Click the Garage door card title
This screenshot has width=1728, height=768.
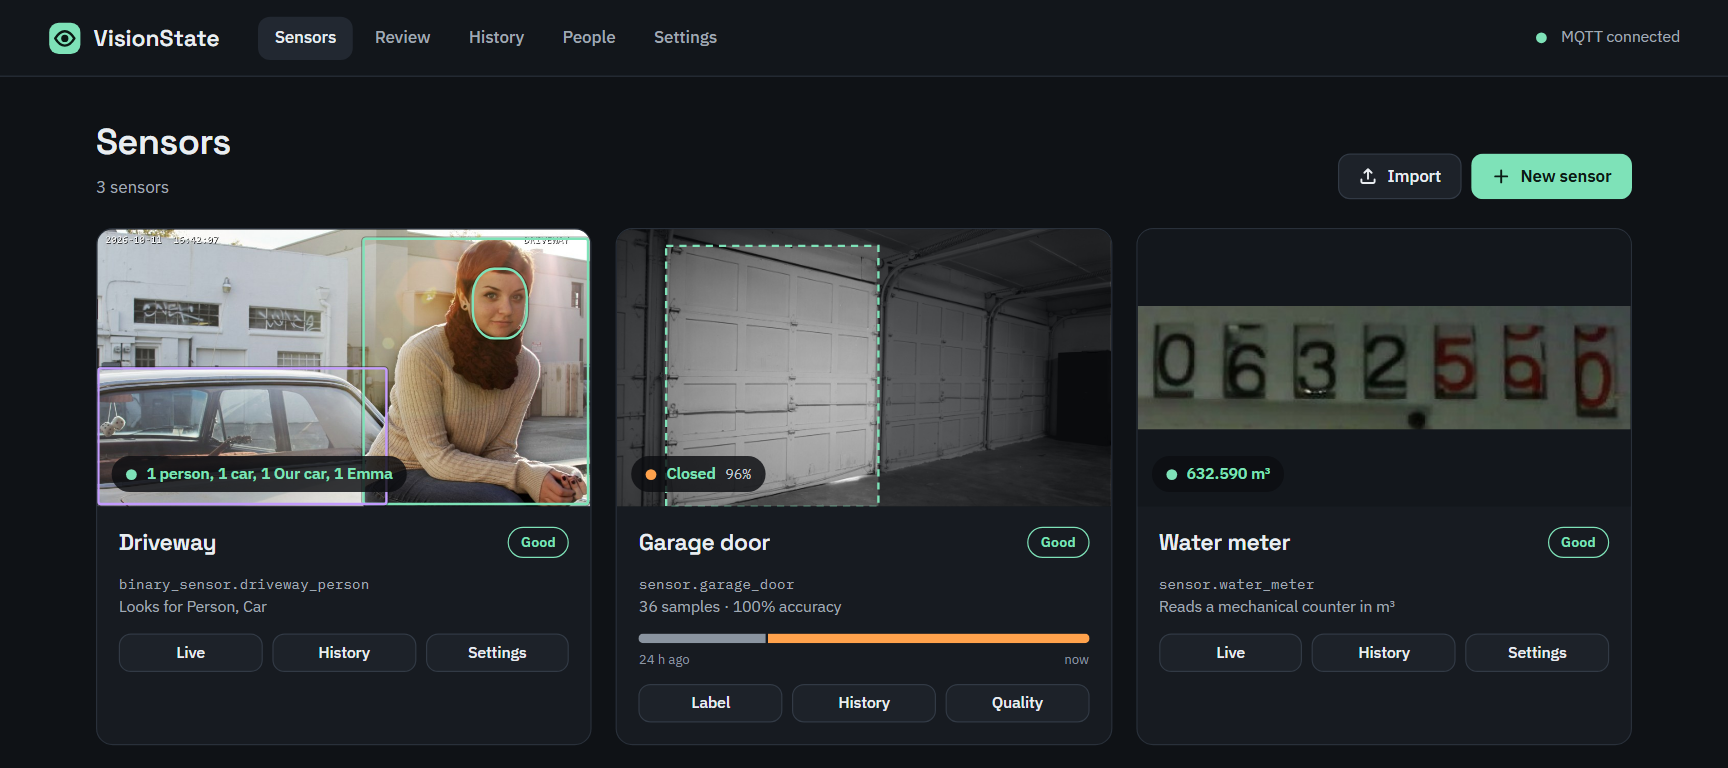(x=704, y=543)
